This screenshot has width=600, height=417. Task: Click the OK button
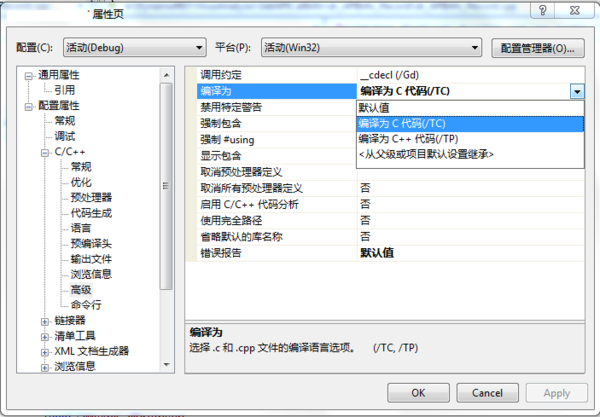pos(418,393)
